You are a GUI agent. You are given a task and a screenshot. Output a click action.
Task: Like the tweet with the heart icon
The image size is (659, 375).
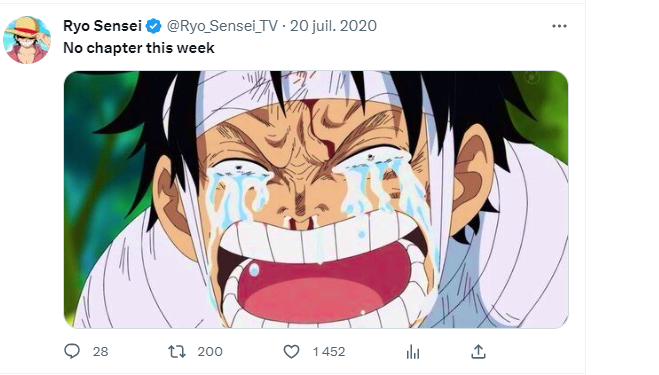pos(291,351)
